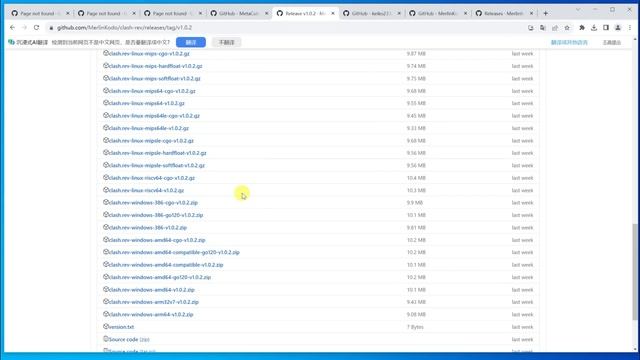Click file icon beside Source code (zip)
640x360 pixels.
[106, 339]
